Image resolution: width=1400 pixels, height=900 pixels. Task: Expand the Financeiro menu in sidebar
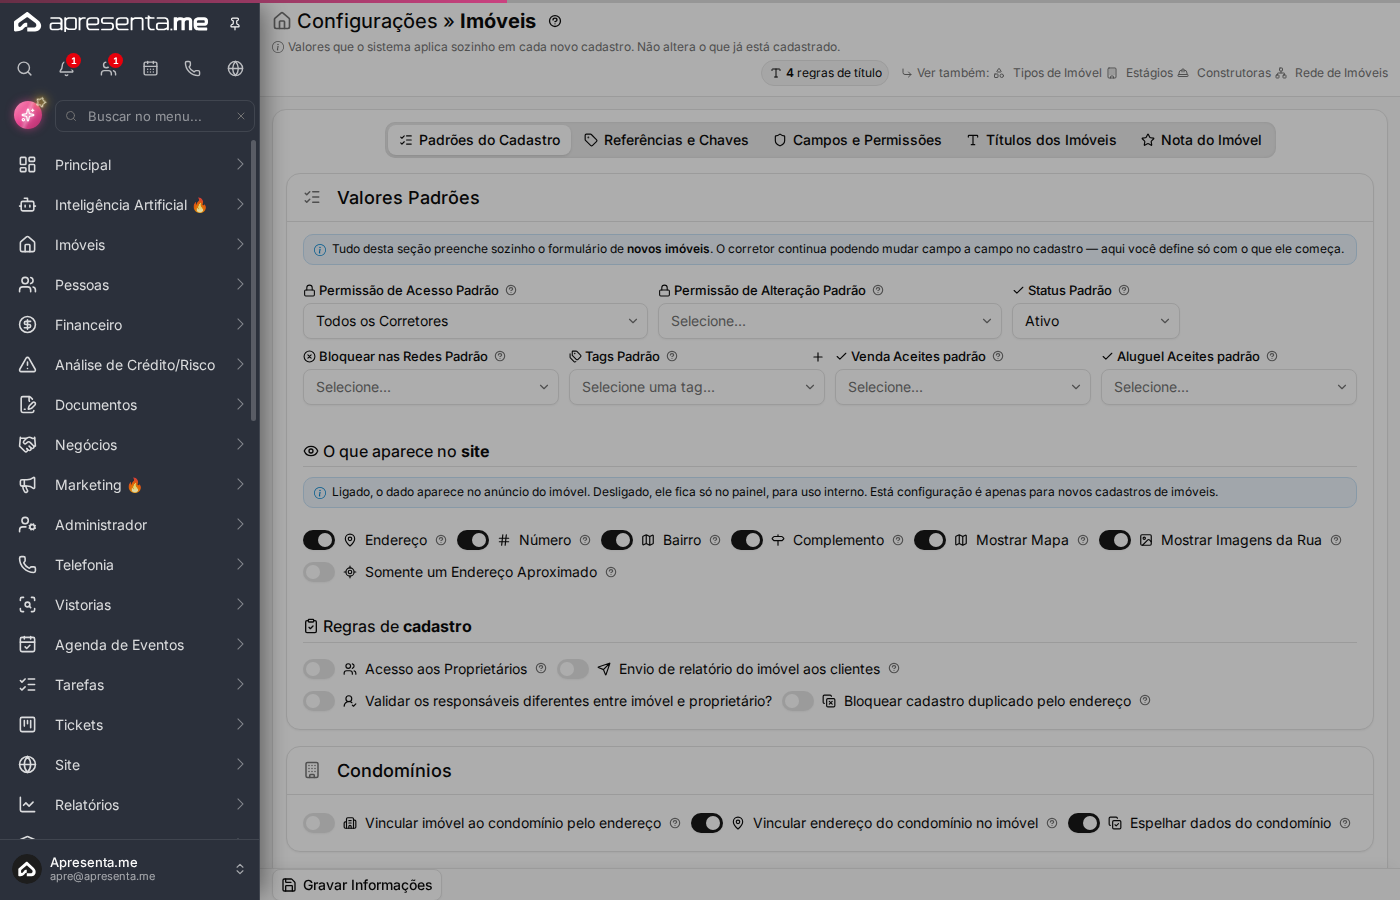(x=130, y=325)
